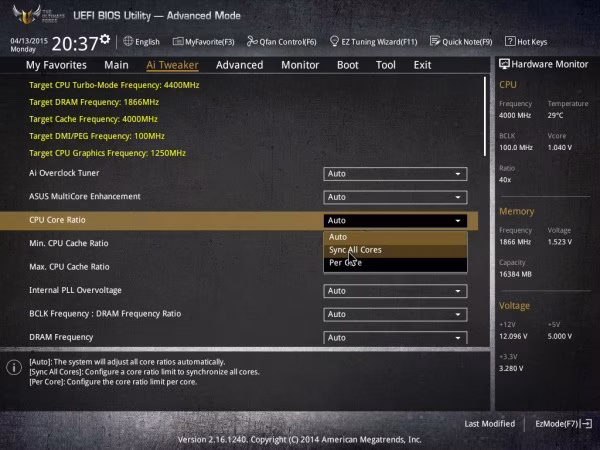
Task: Click the memory capacity 16384 MB
Action: pyautogui.click(x=515, y=274)
